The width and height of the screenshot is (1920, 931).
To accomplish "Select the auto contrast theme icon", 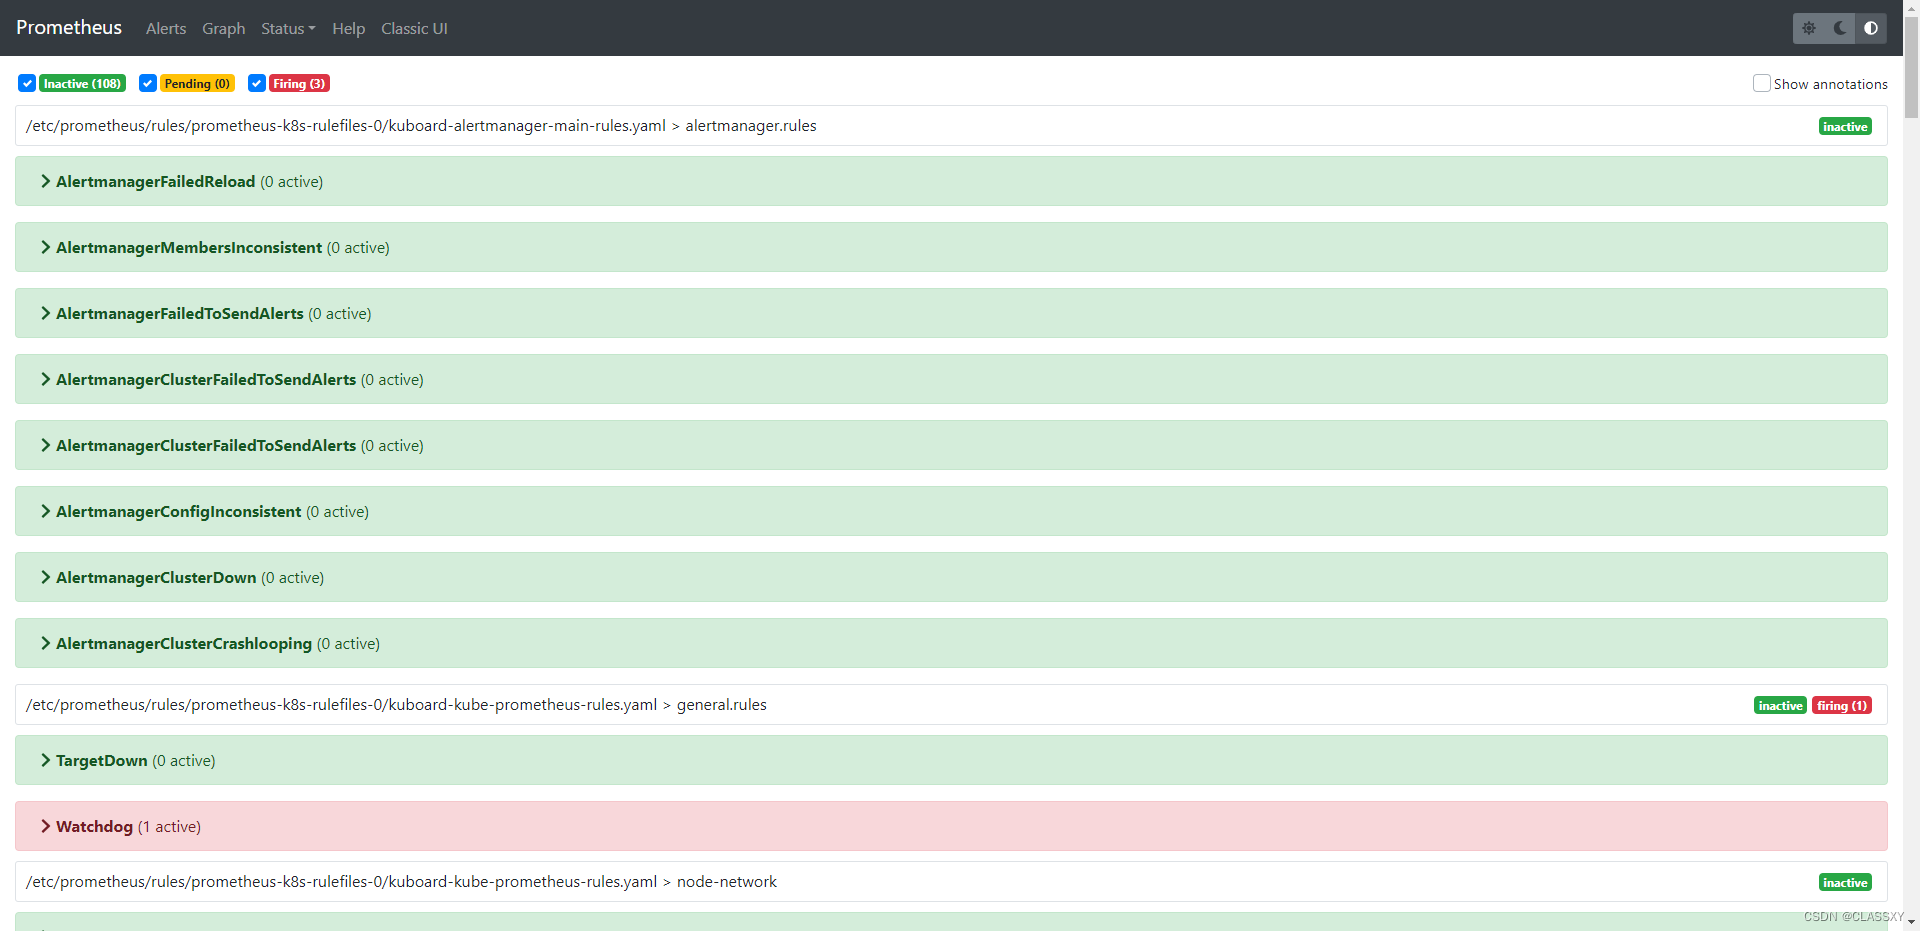I will point(1871,28).
